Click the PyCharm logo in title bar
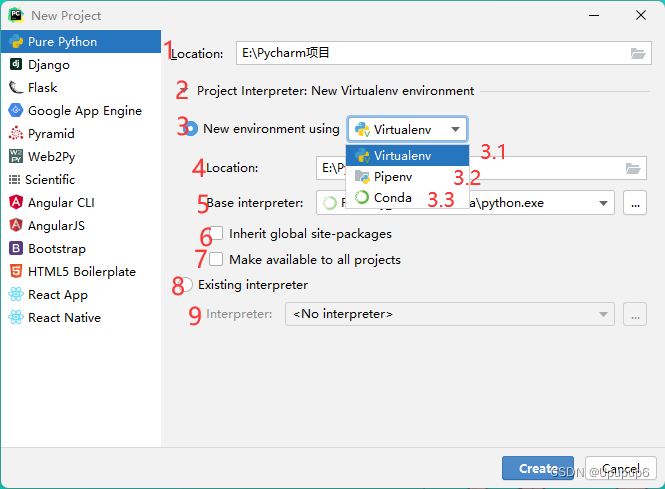Screen dimensions: 665x489 [16, 15]
